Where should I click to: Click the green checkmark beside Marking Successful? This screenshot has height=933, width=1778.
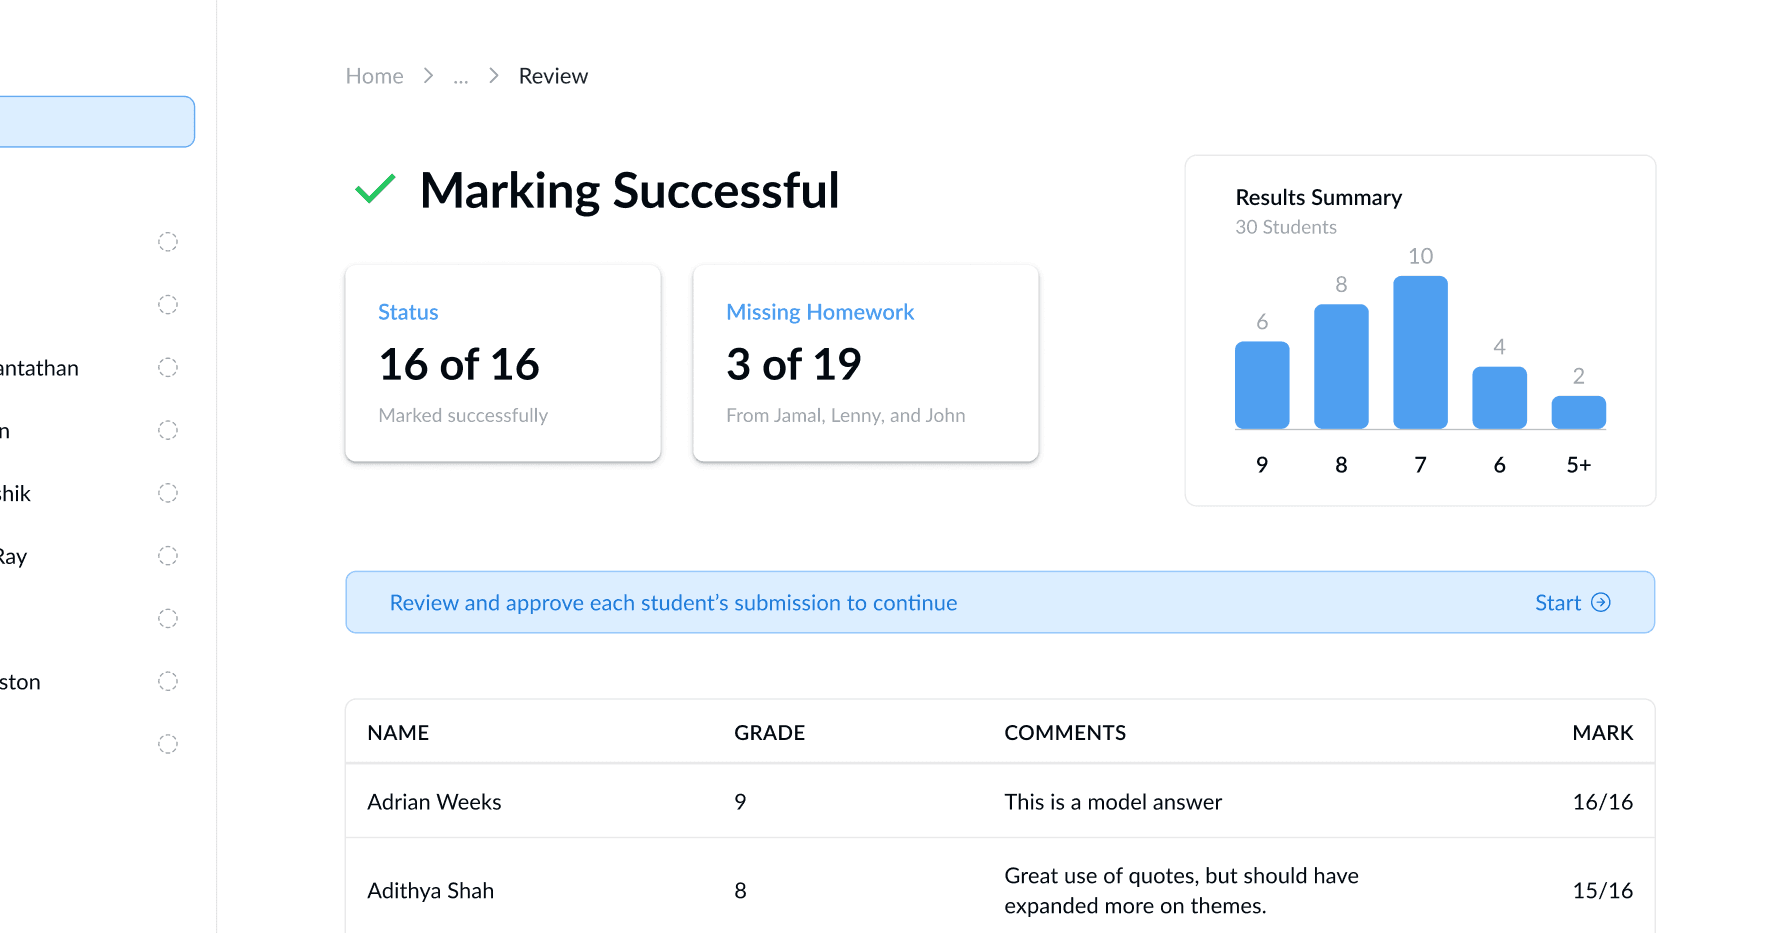(x=375, y=189)
